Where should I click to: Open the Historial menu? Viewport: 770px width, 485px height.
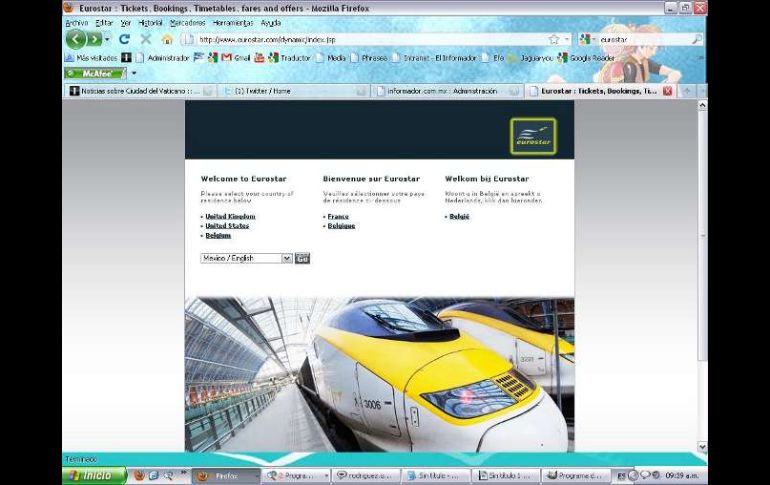150,22
